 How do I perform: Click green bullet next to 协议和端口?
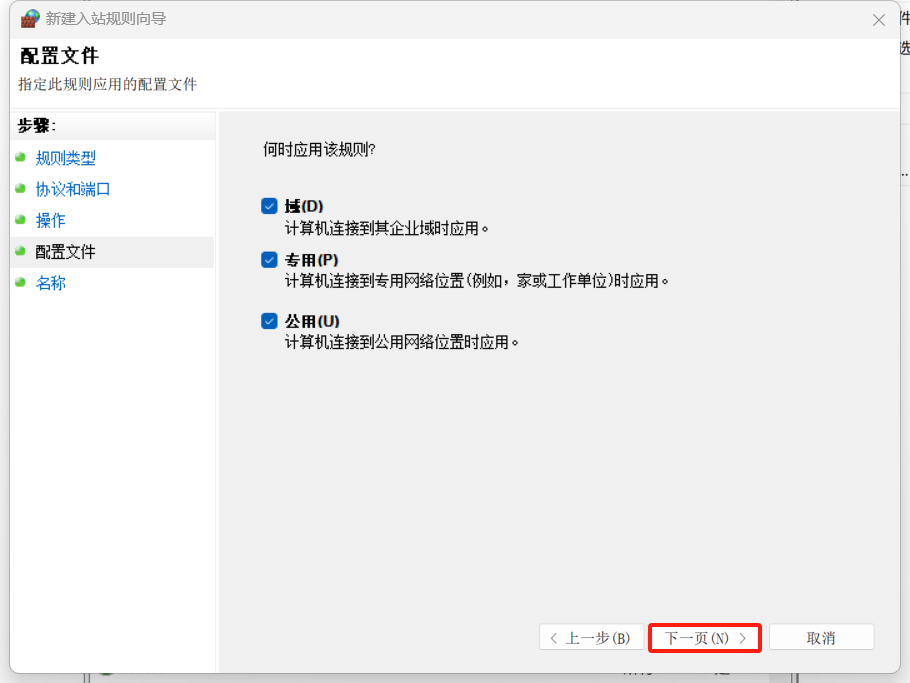(21, 188)
